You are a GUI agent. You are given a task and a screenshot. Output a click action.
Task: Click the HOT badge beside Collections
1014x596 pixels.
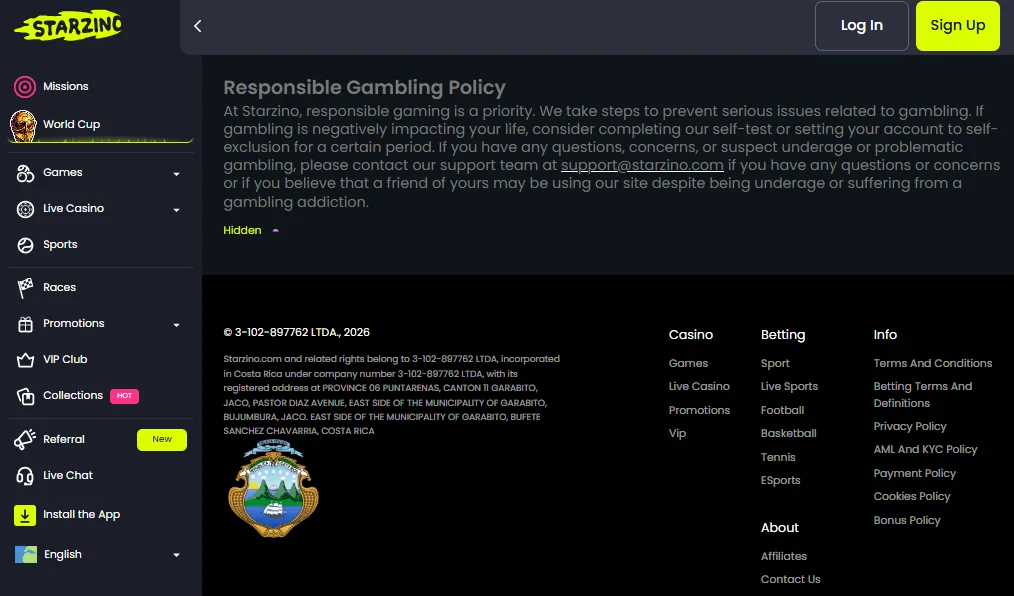(x=124, y=396)
